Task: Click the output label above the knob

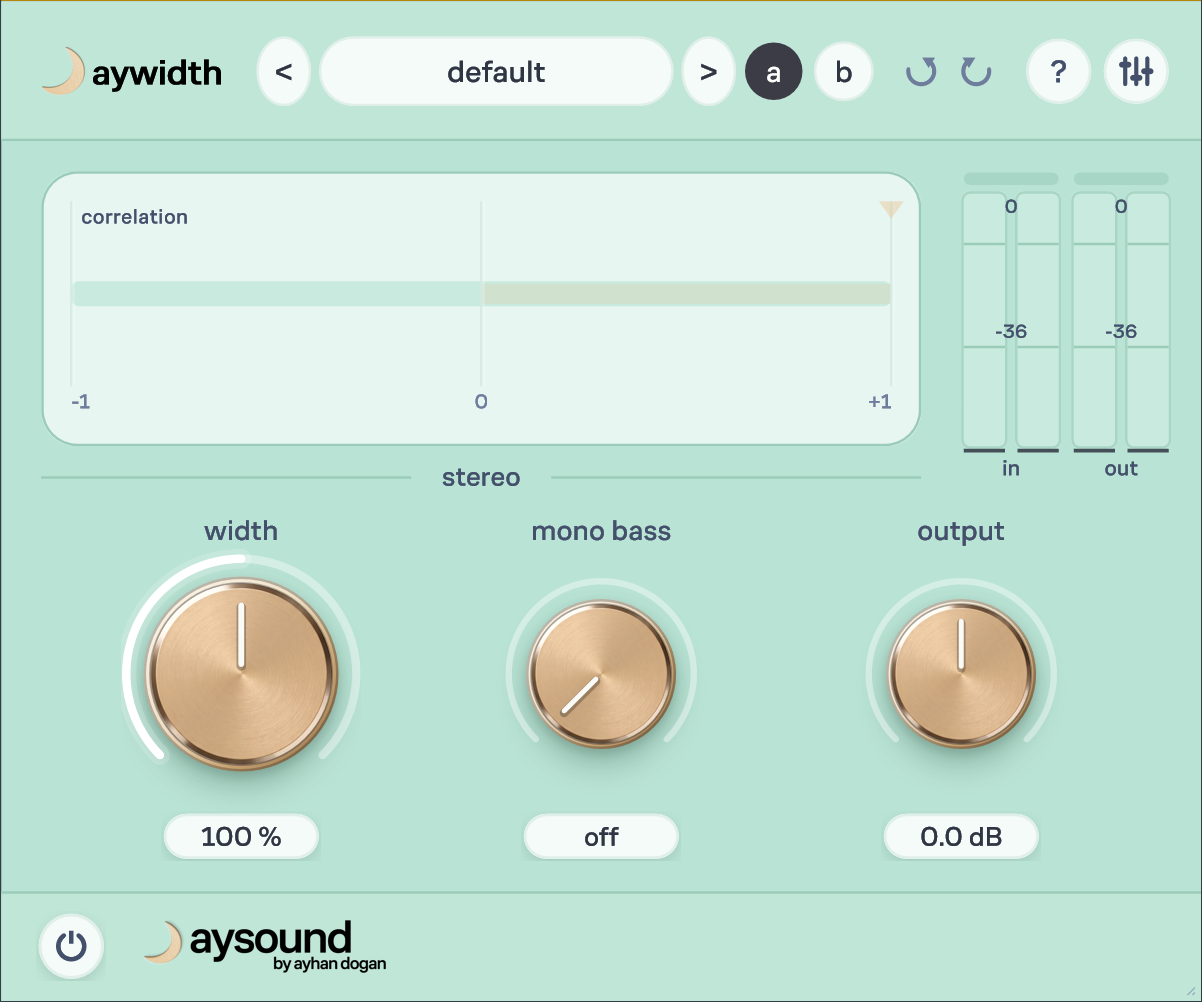Action: [x=961, y=532]
